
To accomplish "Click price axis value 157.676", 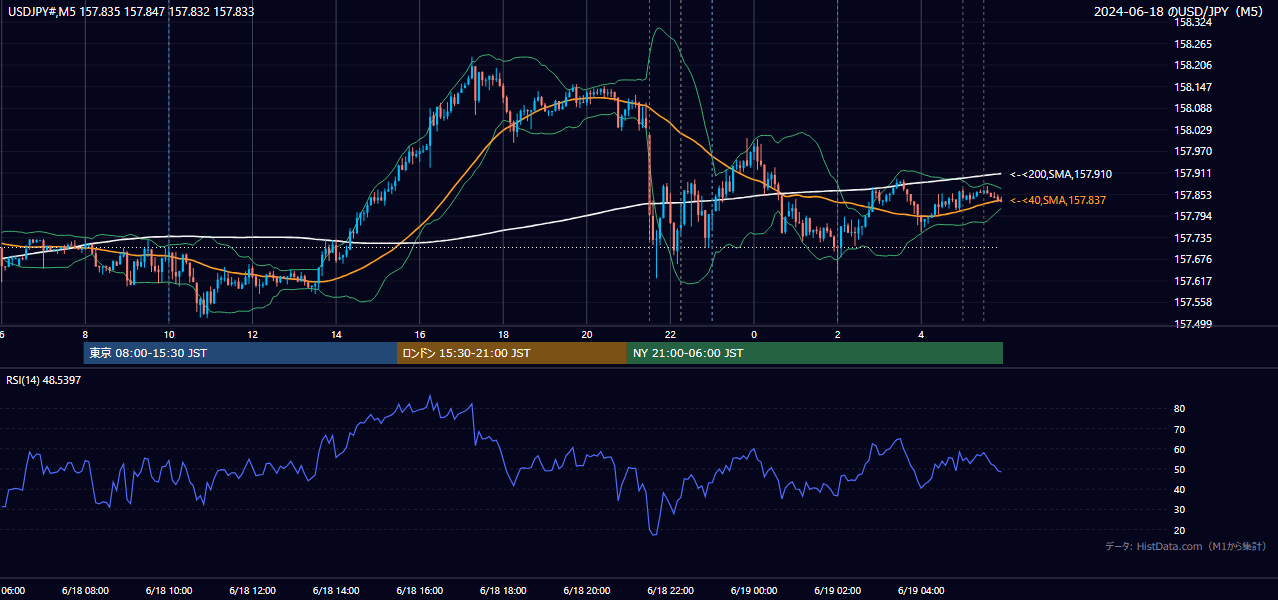I will [1192, 259].
